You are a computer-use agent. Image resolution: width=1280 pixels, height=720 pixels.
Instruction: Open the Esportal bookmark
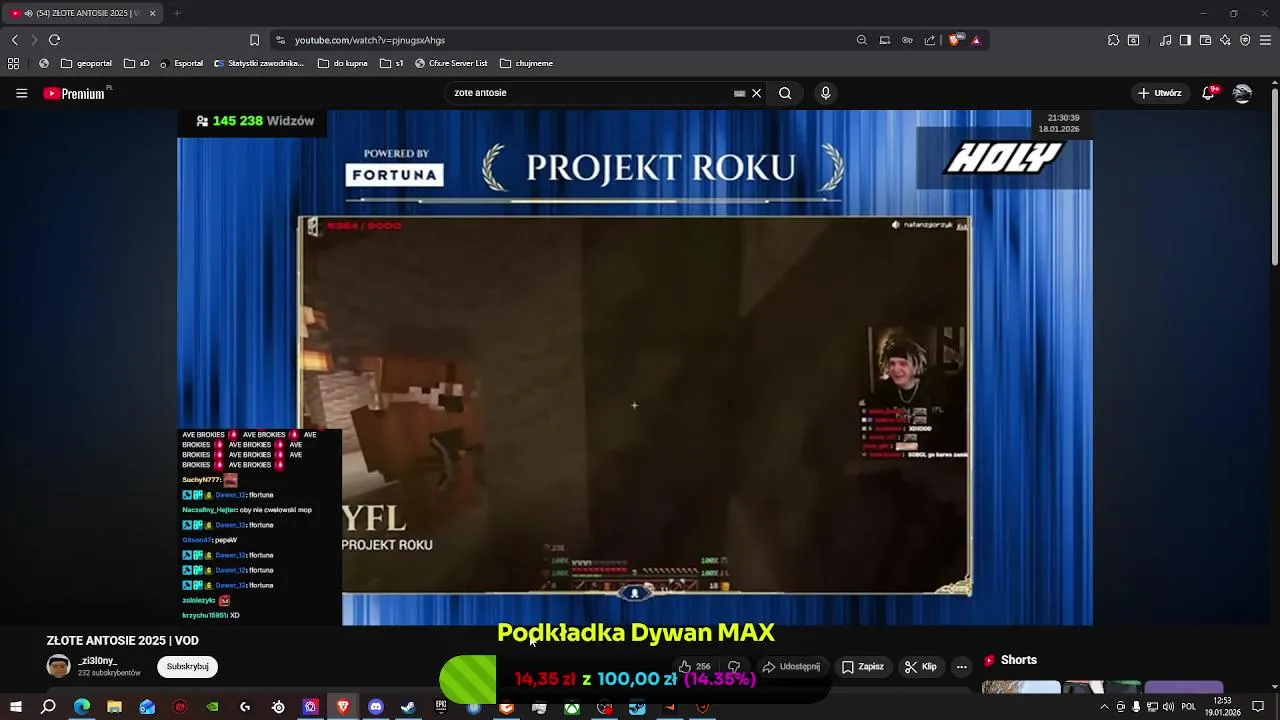[181, 63]
